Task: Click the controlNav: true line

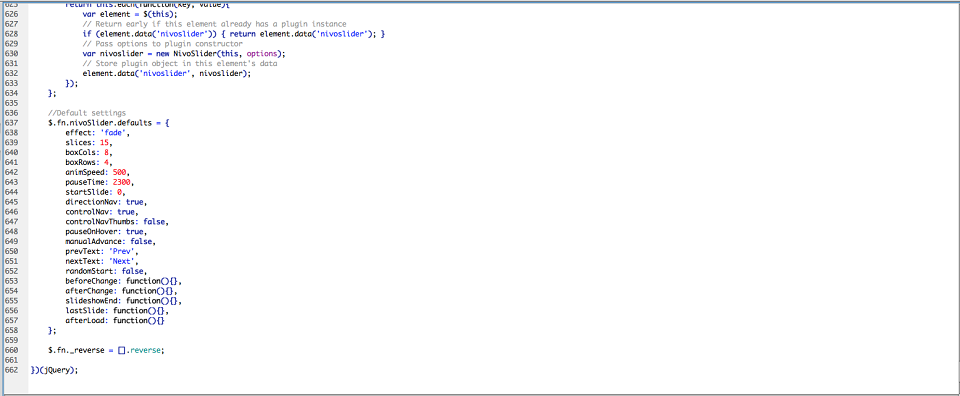Action: (x=102, y=212)
